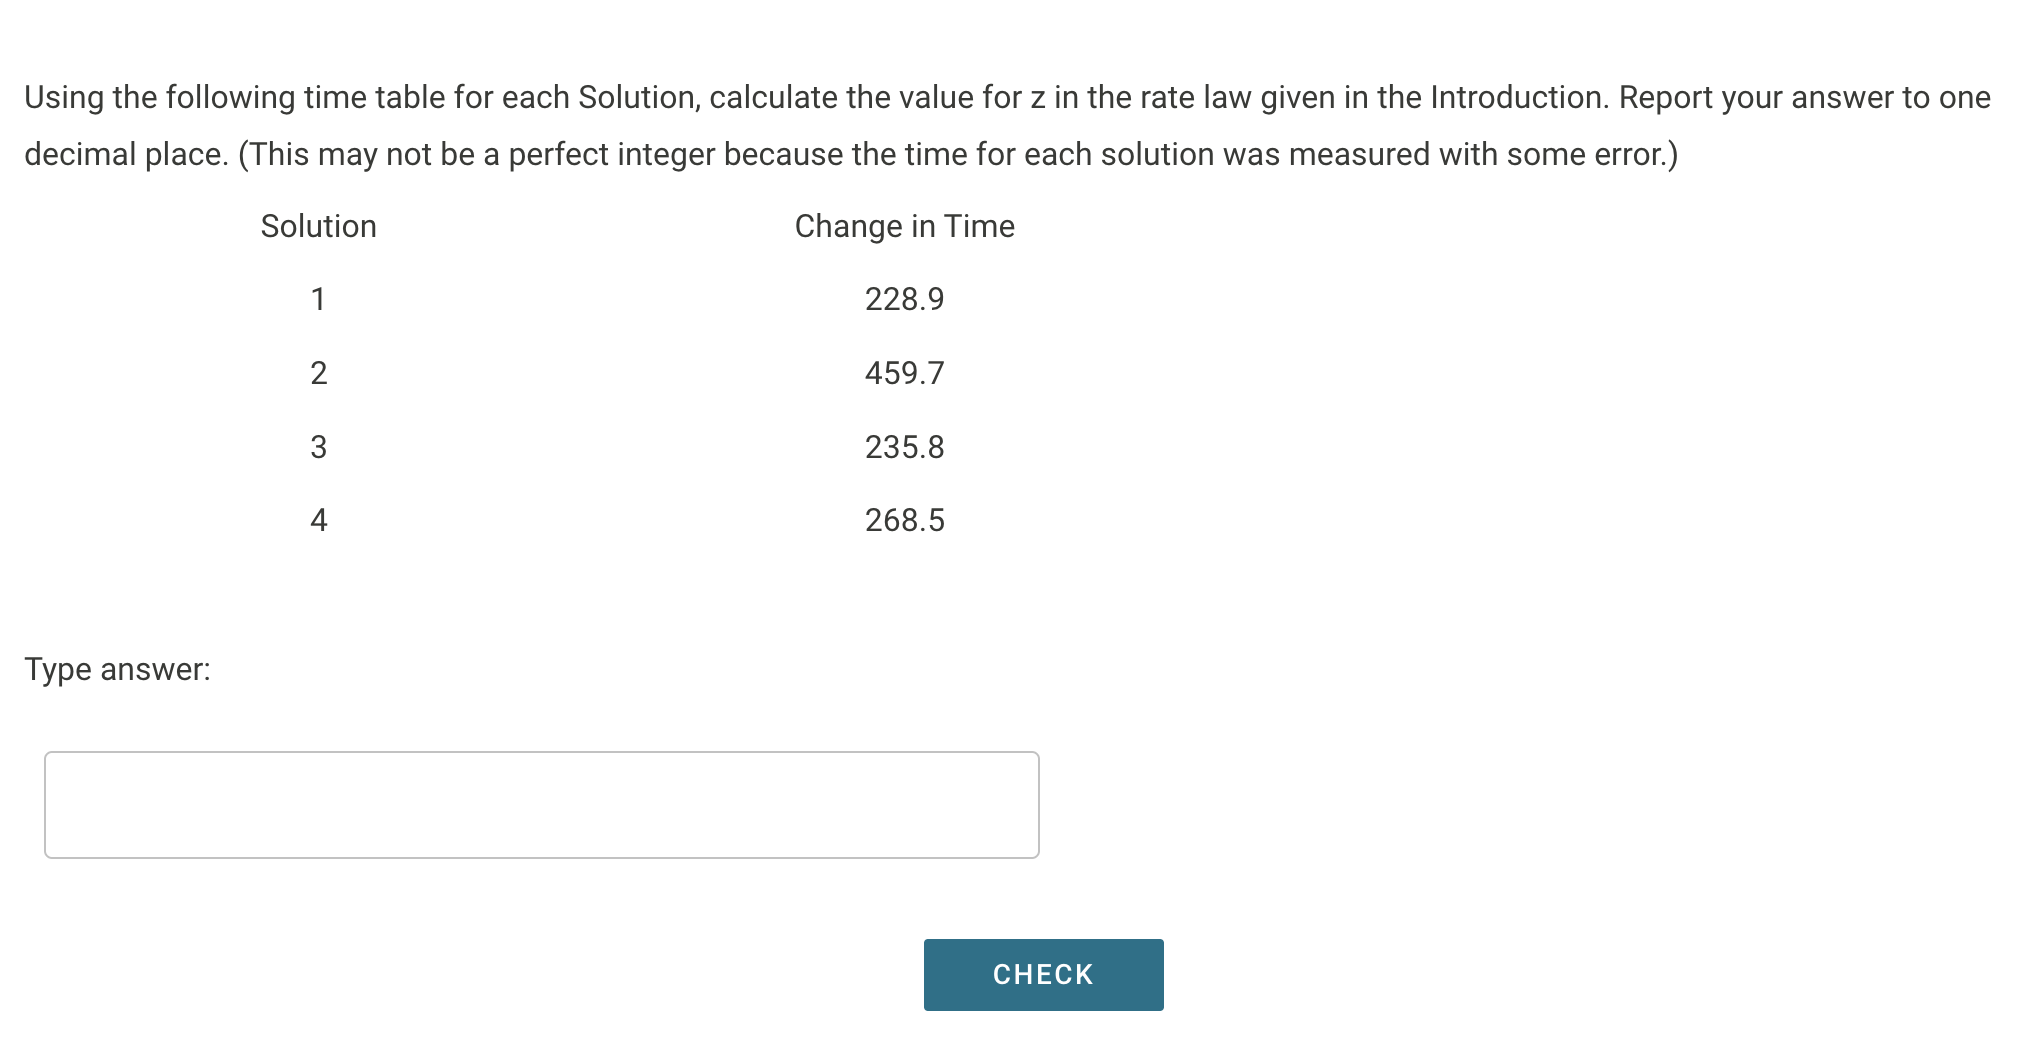The image size is (2034, 1045).
Task: Click the CHECK button
Action: [1043, 974]
